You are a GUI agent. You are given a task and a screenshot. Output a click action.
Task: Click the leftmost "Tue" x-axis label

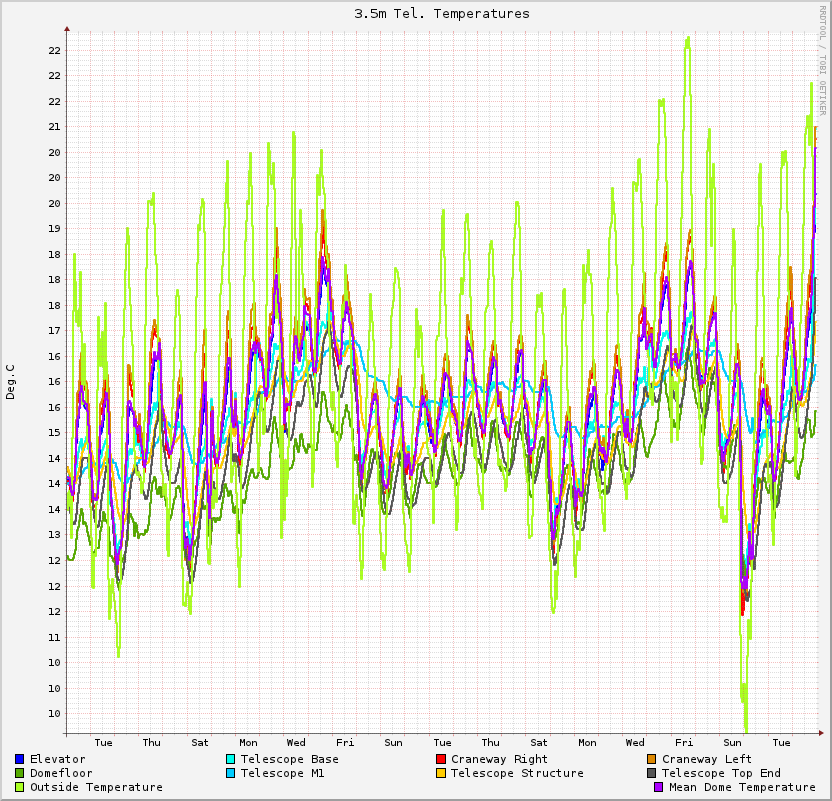(103, 742)
